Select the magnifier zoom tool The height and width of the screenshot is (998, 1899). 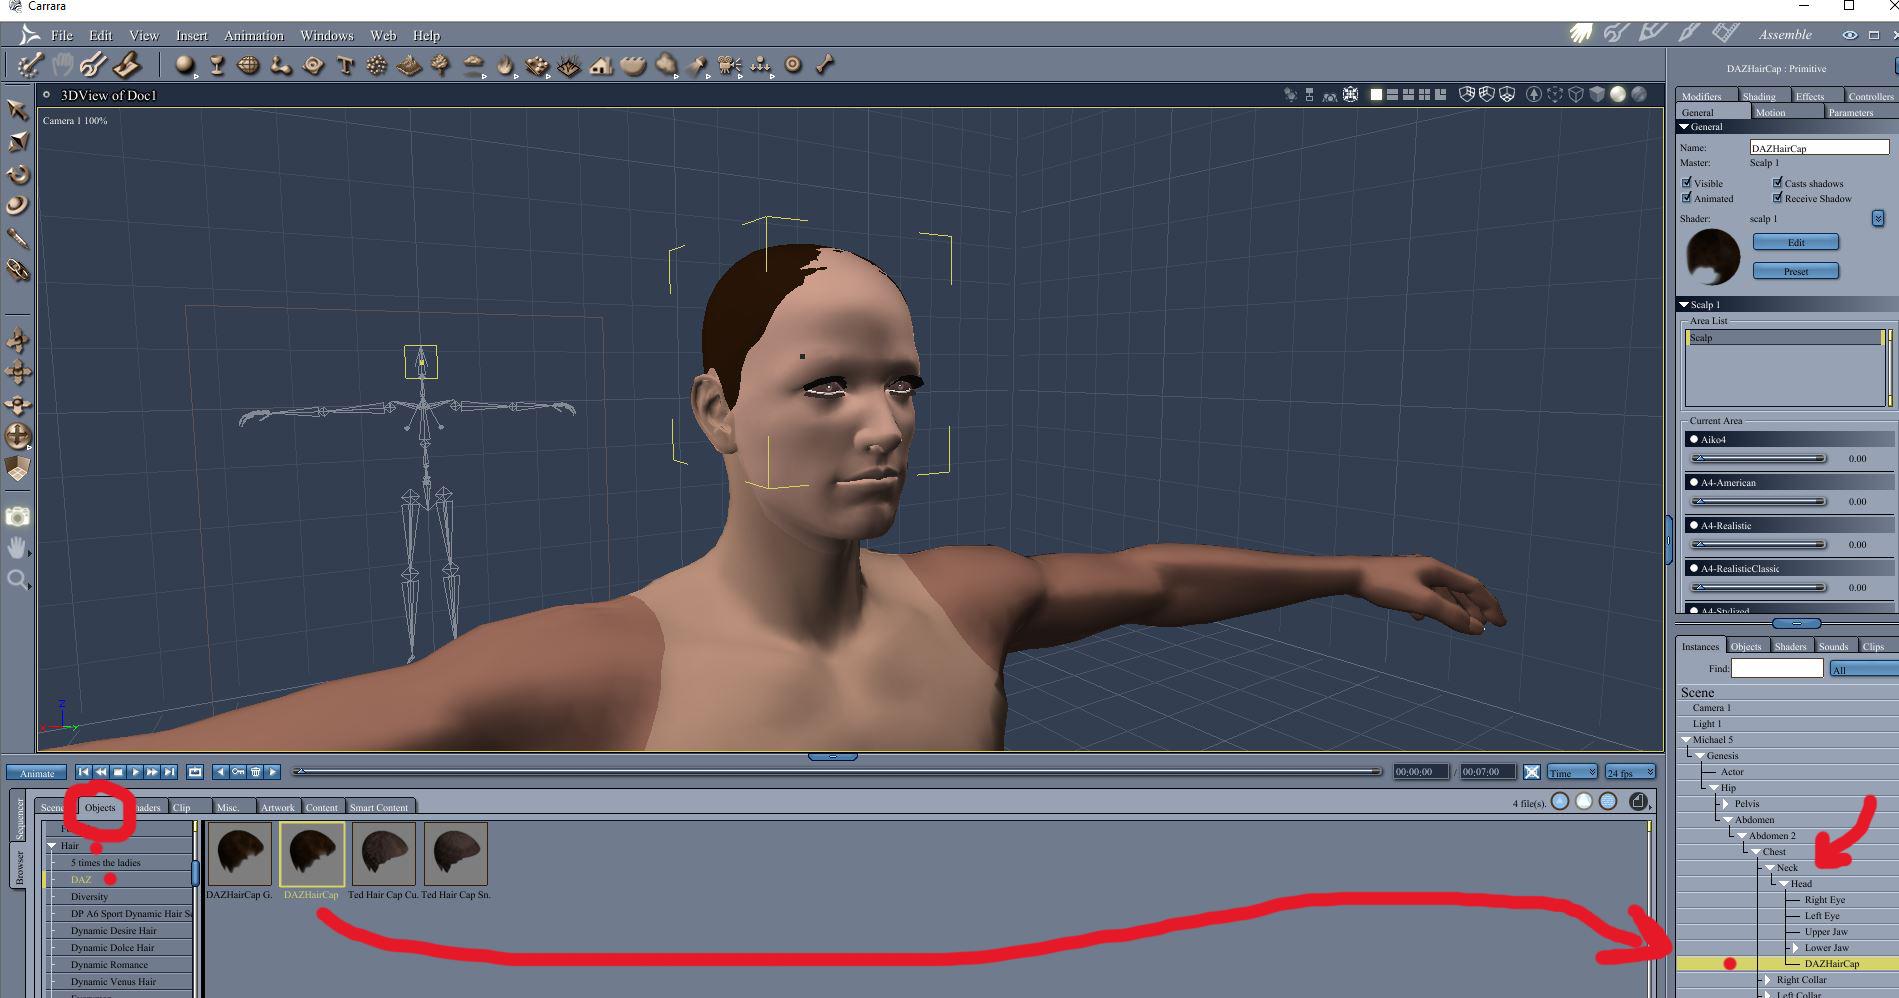tap(17, 580)
